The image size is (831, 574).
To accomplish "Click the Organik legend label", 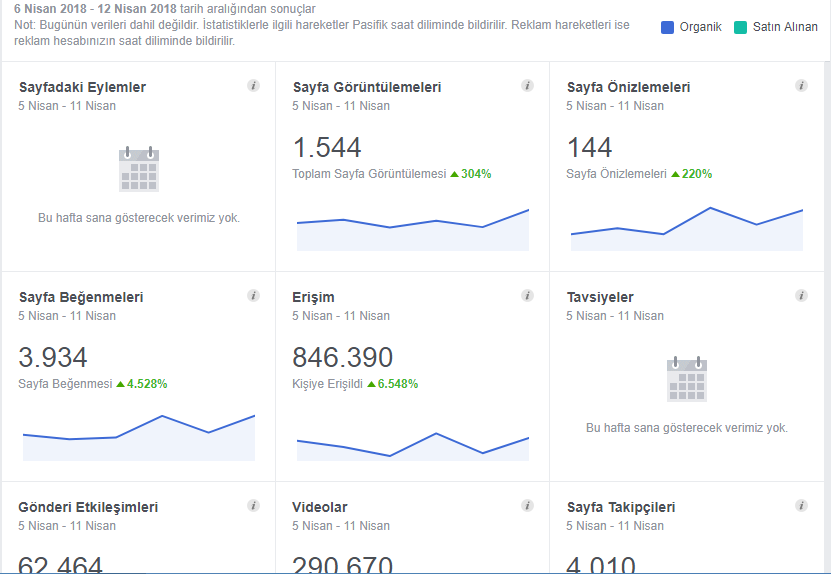I will pyautogui.click(x=701, y=27).
